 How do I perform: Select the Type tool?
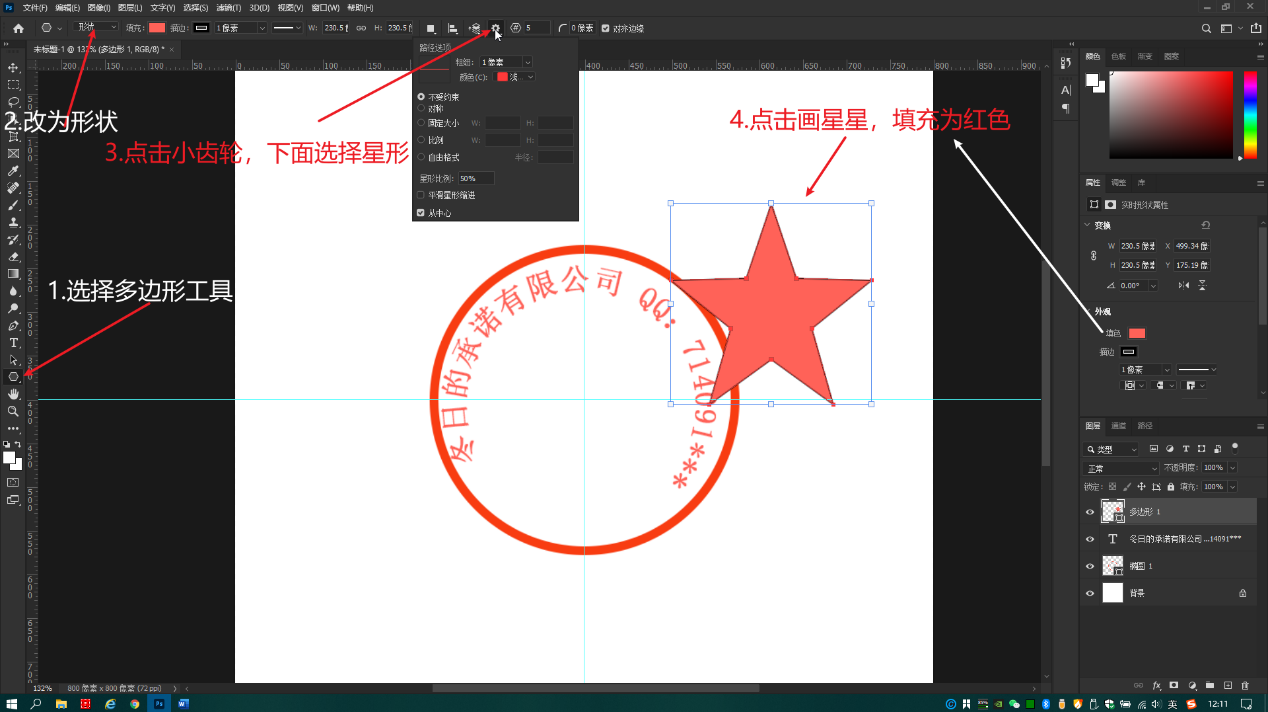[13, 342]
